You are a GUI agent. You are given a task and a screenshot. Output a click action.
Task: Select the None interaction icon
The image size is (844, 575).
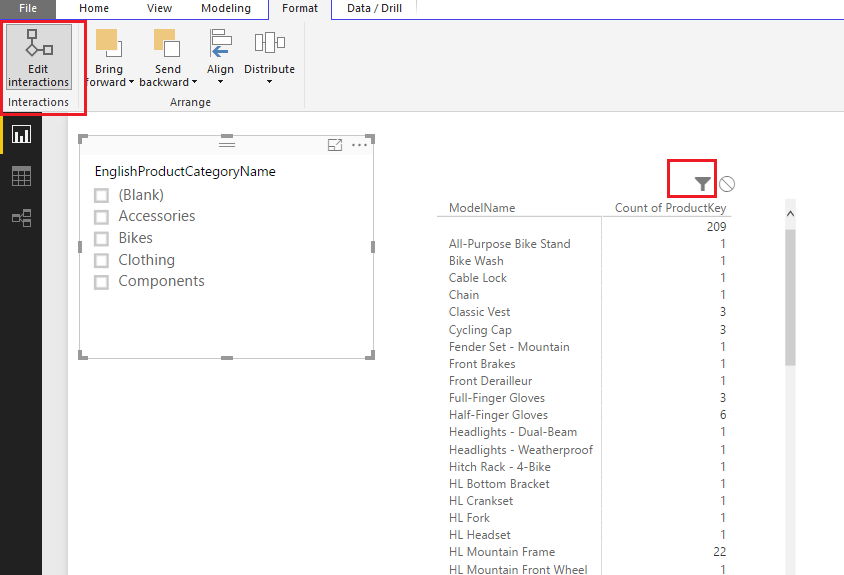pyautogui.click(x=727, y=184)
